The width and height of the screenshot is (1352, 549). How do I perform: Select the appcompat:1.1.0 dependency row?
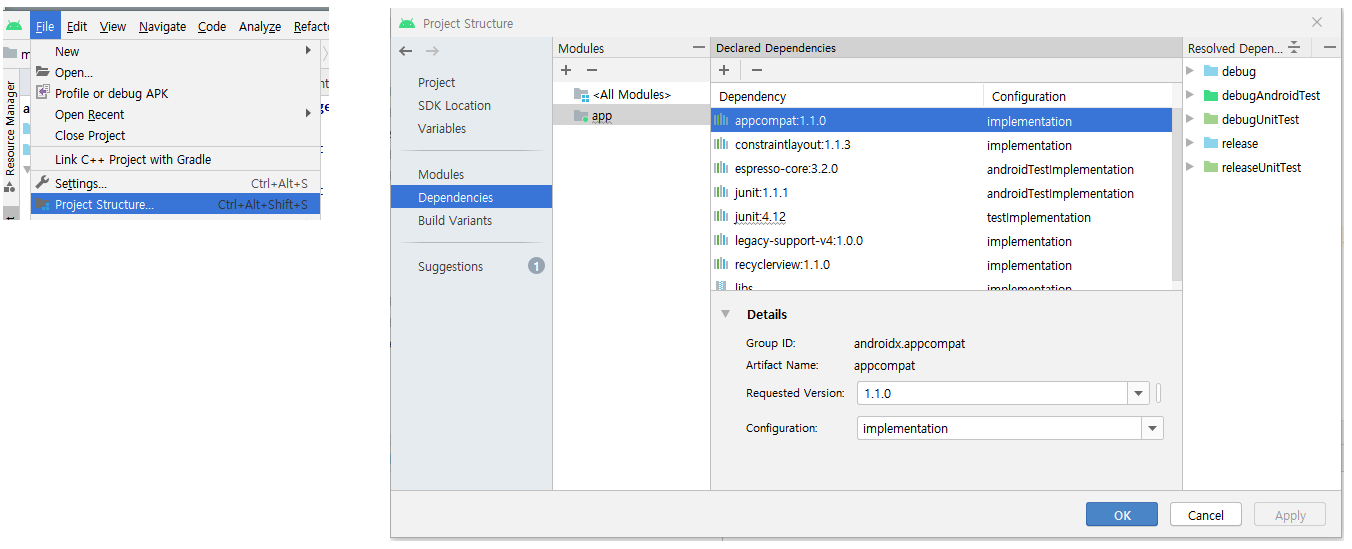941,121
